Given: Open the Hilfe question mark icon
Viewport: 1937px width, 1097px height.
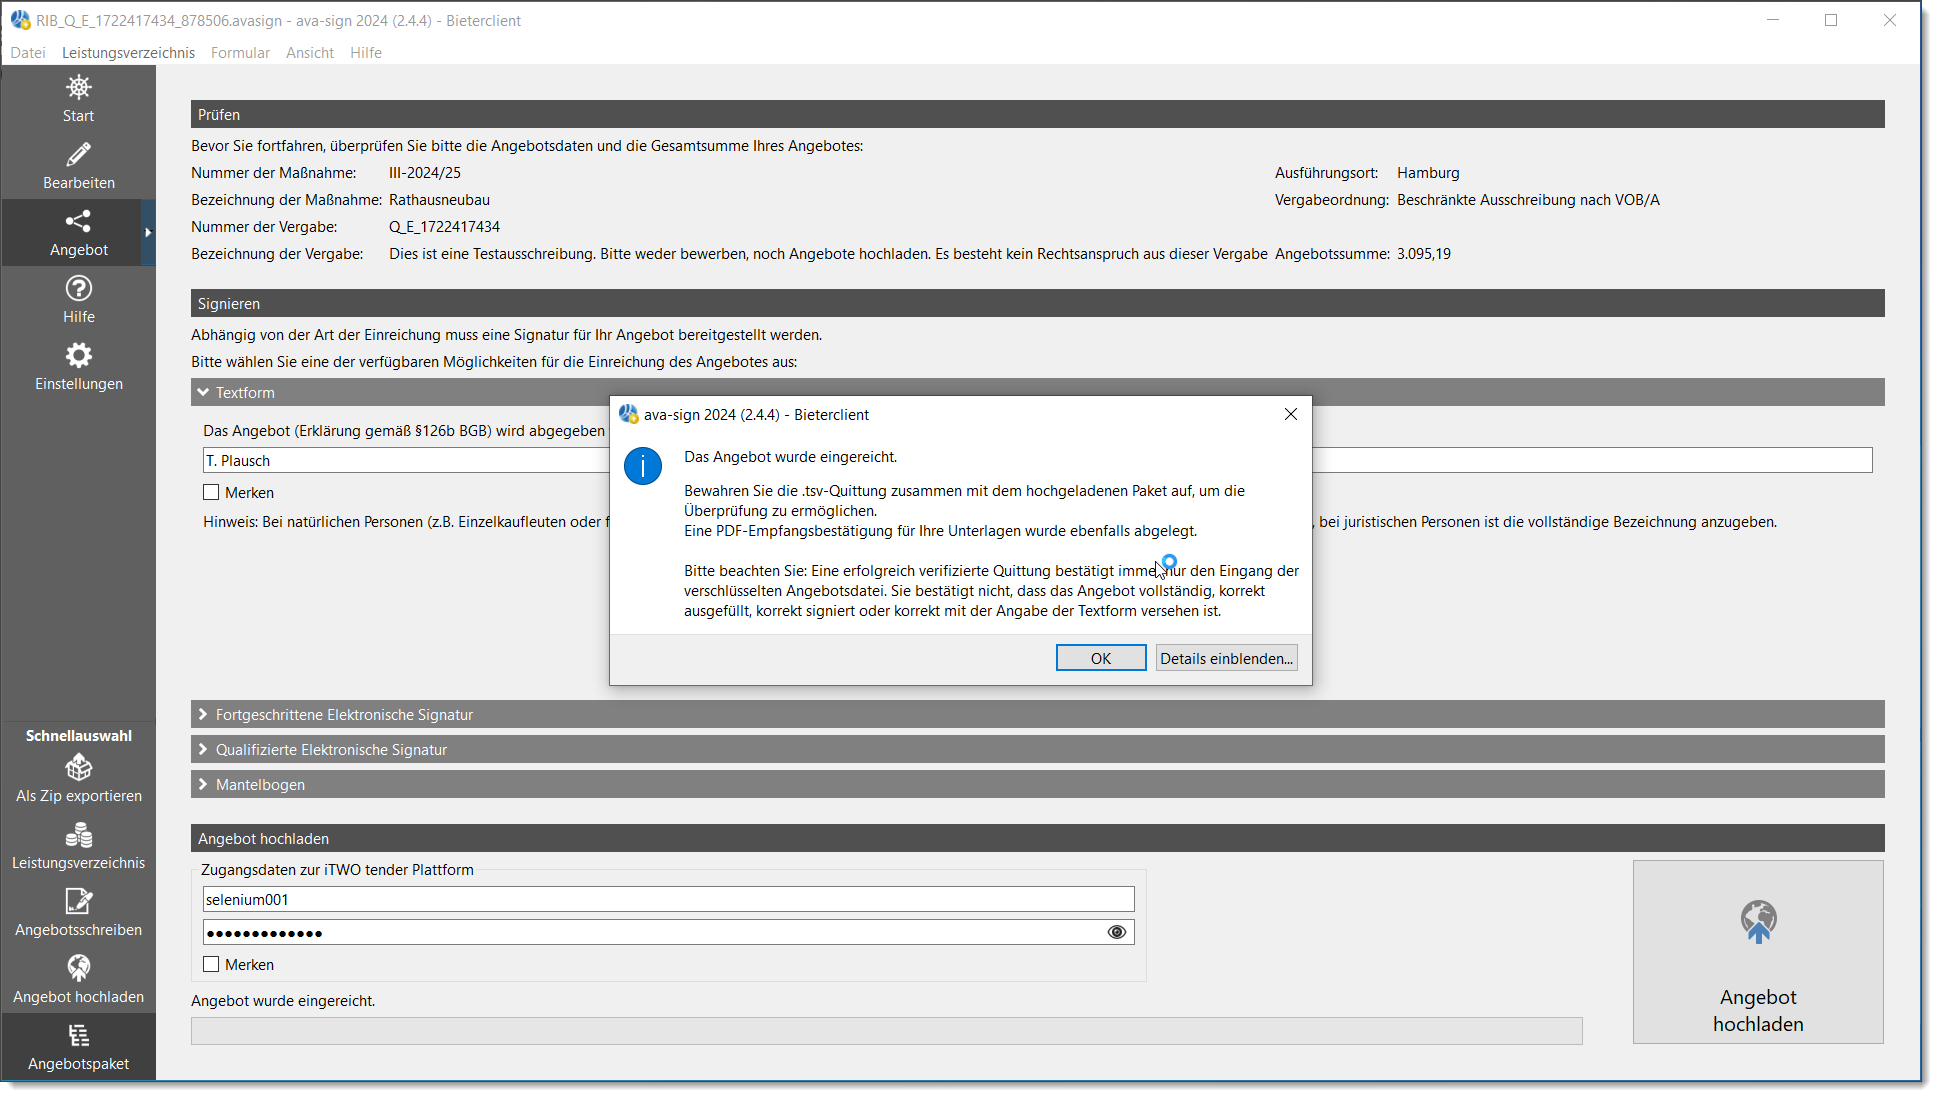Looking at the screenshot, I should click(x=78, y=288).
